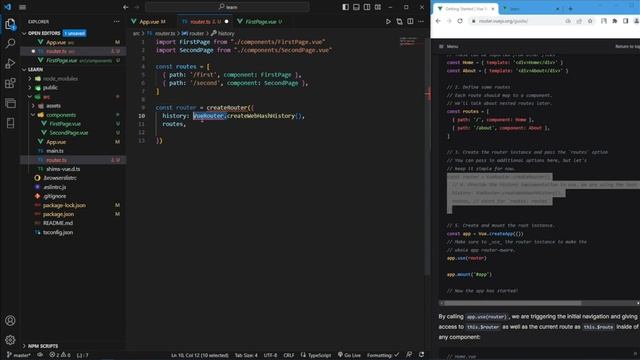Toggle the bottom panel layout icon
The height and width of the screenshot is (360, 640).
[356, 7]
